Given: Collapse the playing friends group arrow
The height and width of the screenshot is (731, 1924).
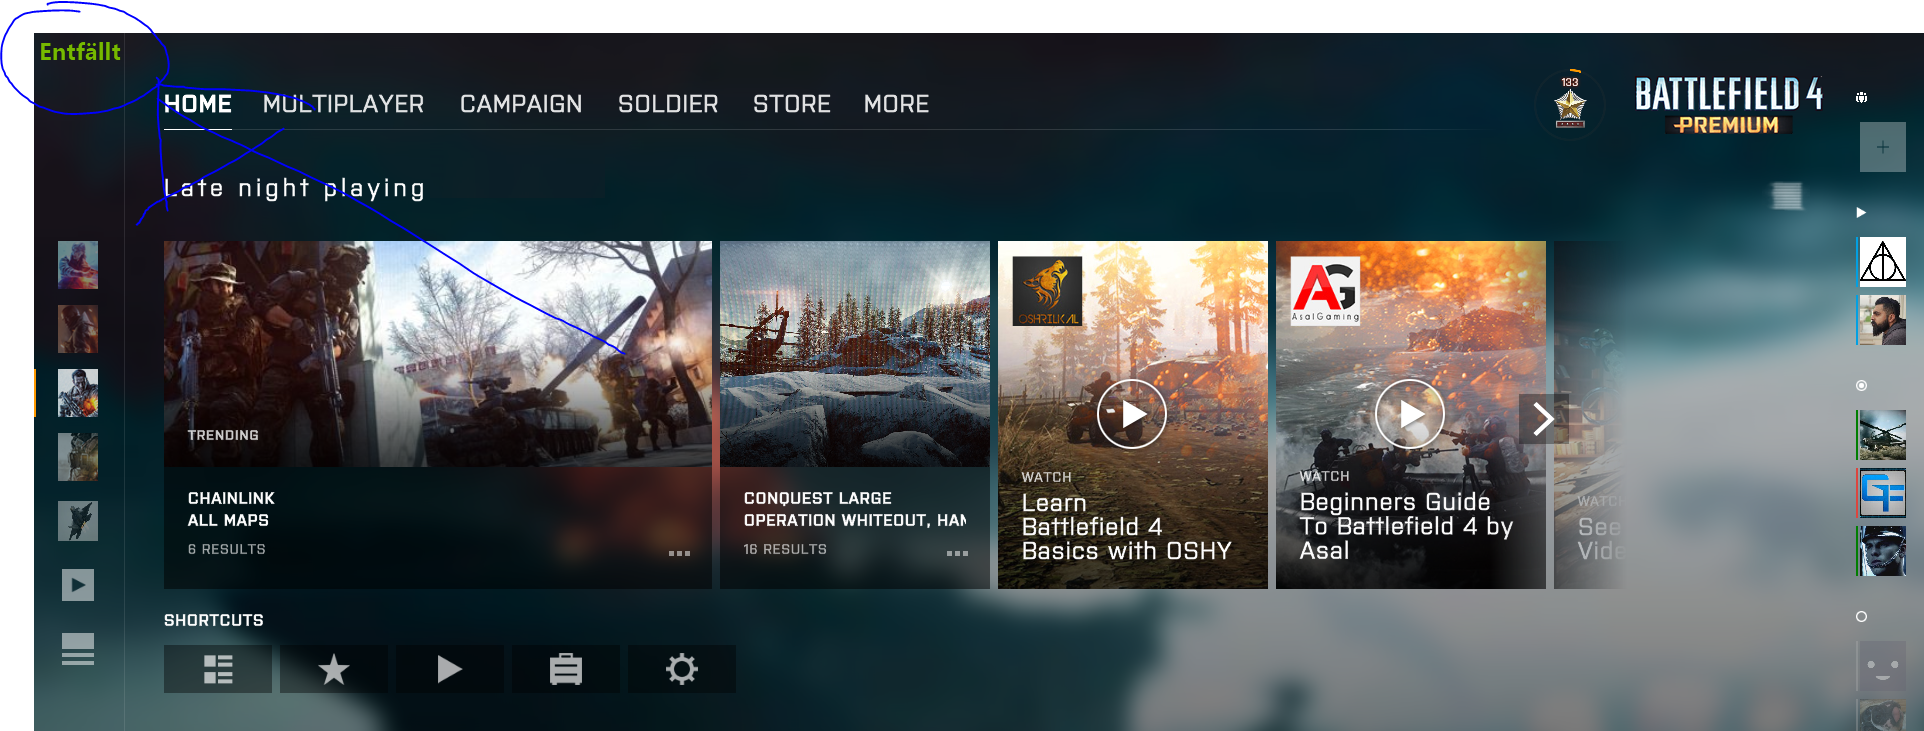Looking at the screenshot, I should (1861, 212).
